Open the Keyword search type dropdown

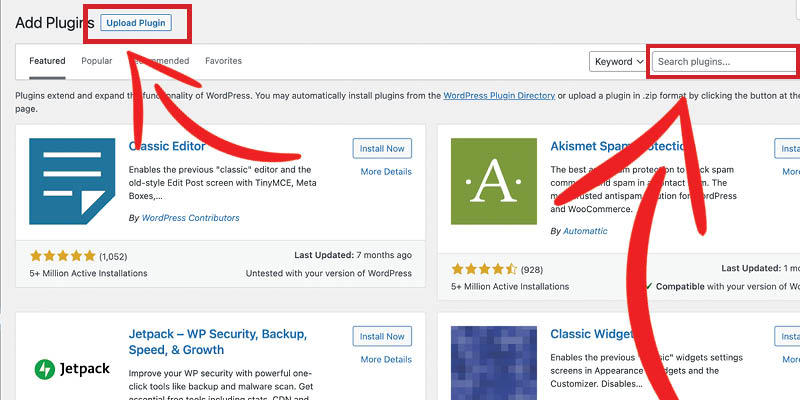618,62
